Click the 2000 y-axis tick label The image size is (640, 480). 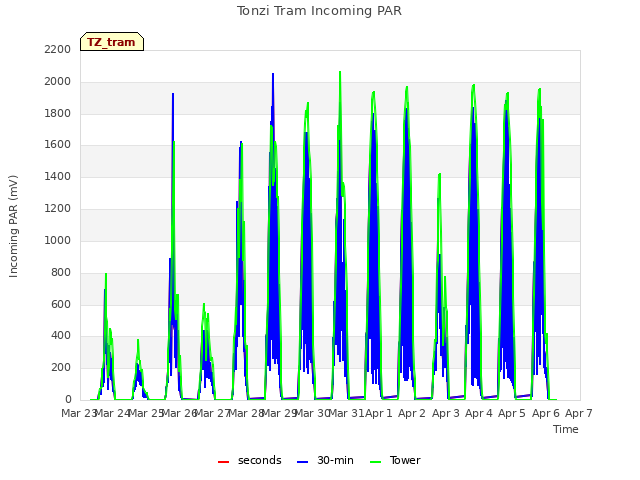58,81
